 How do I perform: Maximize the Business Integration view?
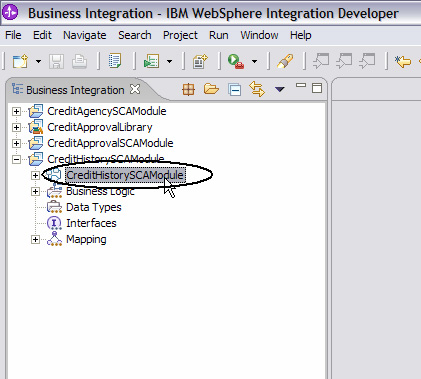coord(317,88)
